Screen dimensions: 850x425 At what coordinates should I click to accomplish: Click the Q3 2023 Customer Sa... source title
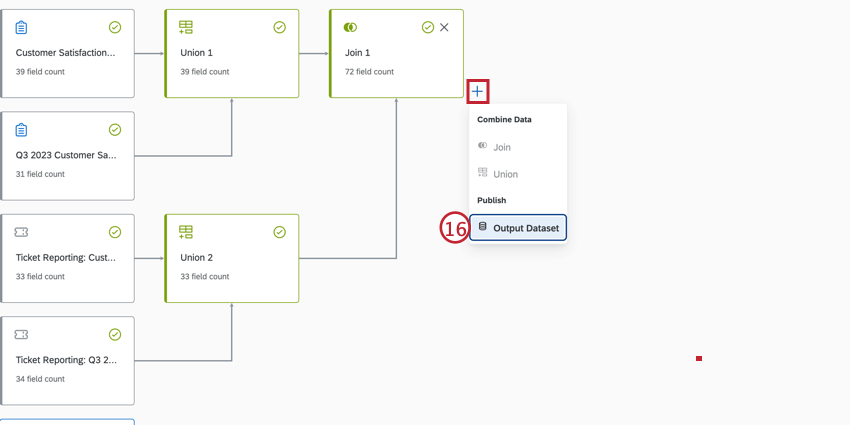tap(66, 155)
